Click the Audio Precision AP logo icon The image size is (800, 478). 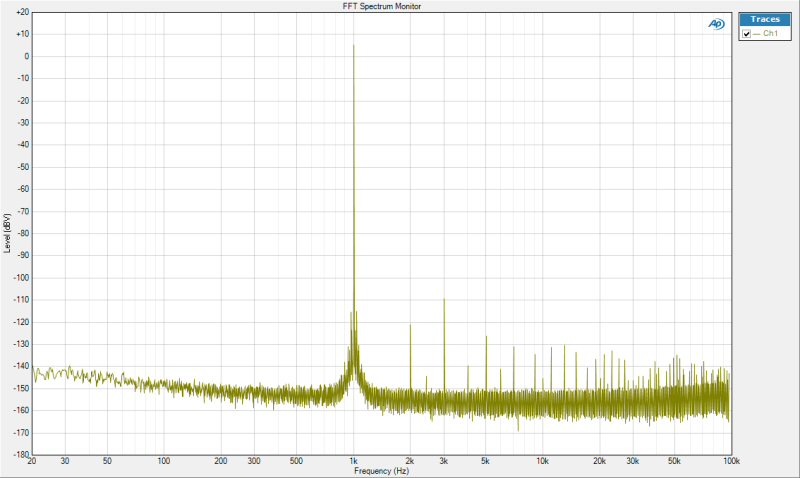(716, 23)
